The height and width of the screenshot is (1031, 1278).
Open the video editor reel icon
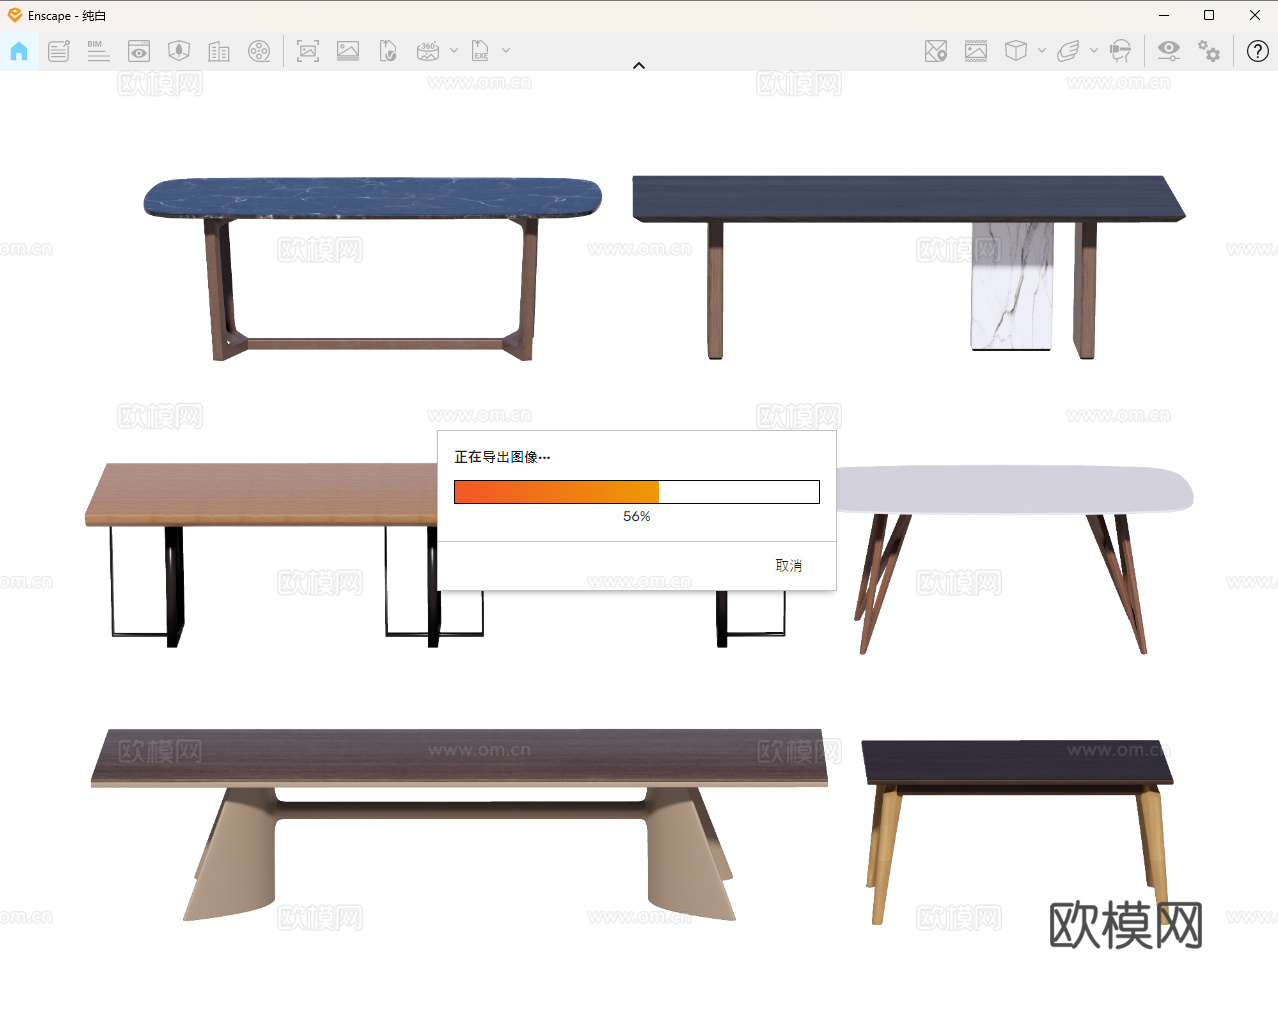pyautogui.click(x=259, y=51)
